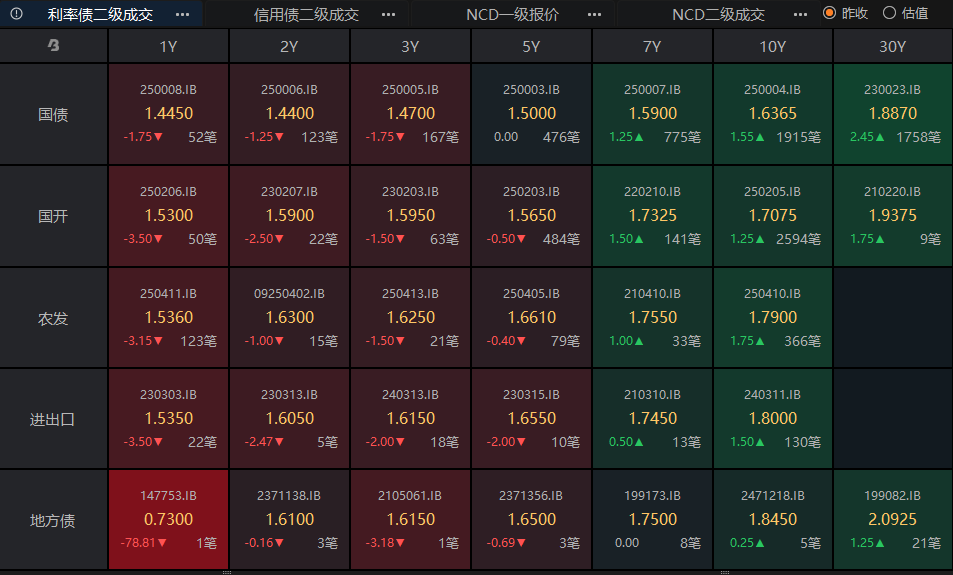The image size is (953, 575).
Task: Switch to NCD二级成交 tab
Action: coord(718,14)
